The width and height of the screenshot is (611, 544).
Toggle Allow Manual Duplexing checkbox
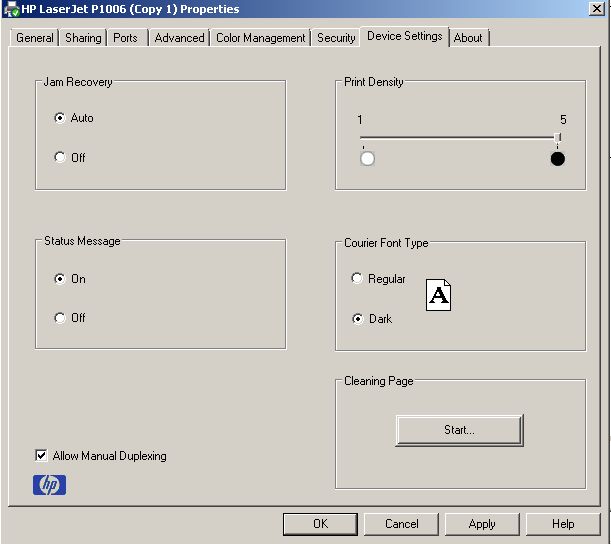[x=41, y=456]
